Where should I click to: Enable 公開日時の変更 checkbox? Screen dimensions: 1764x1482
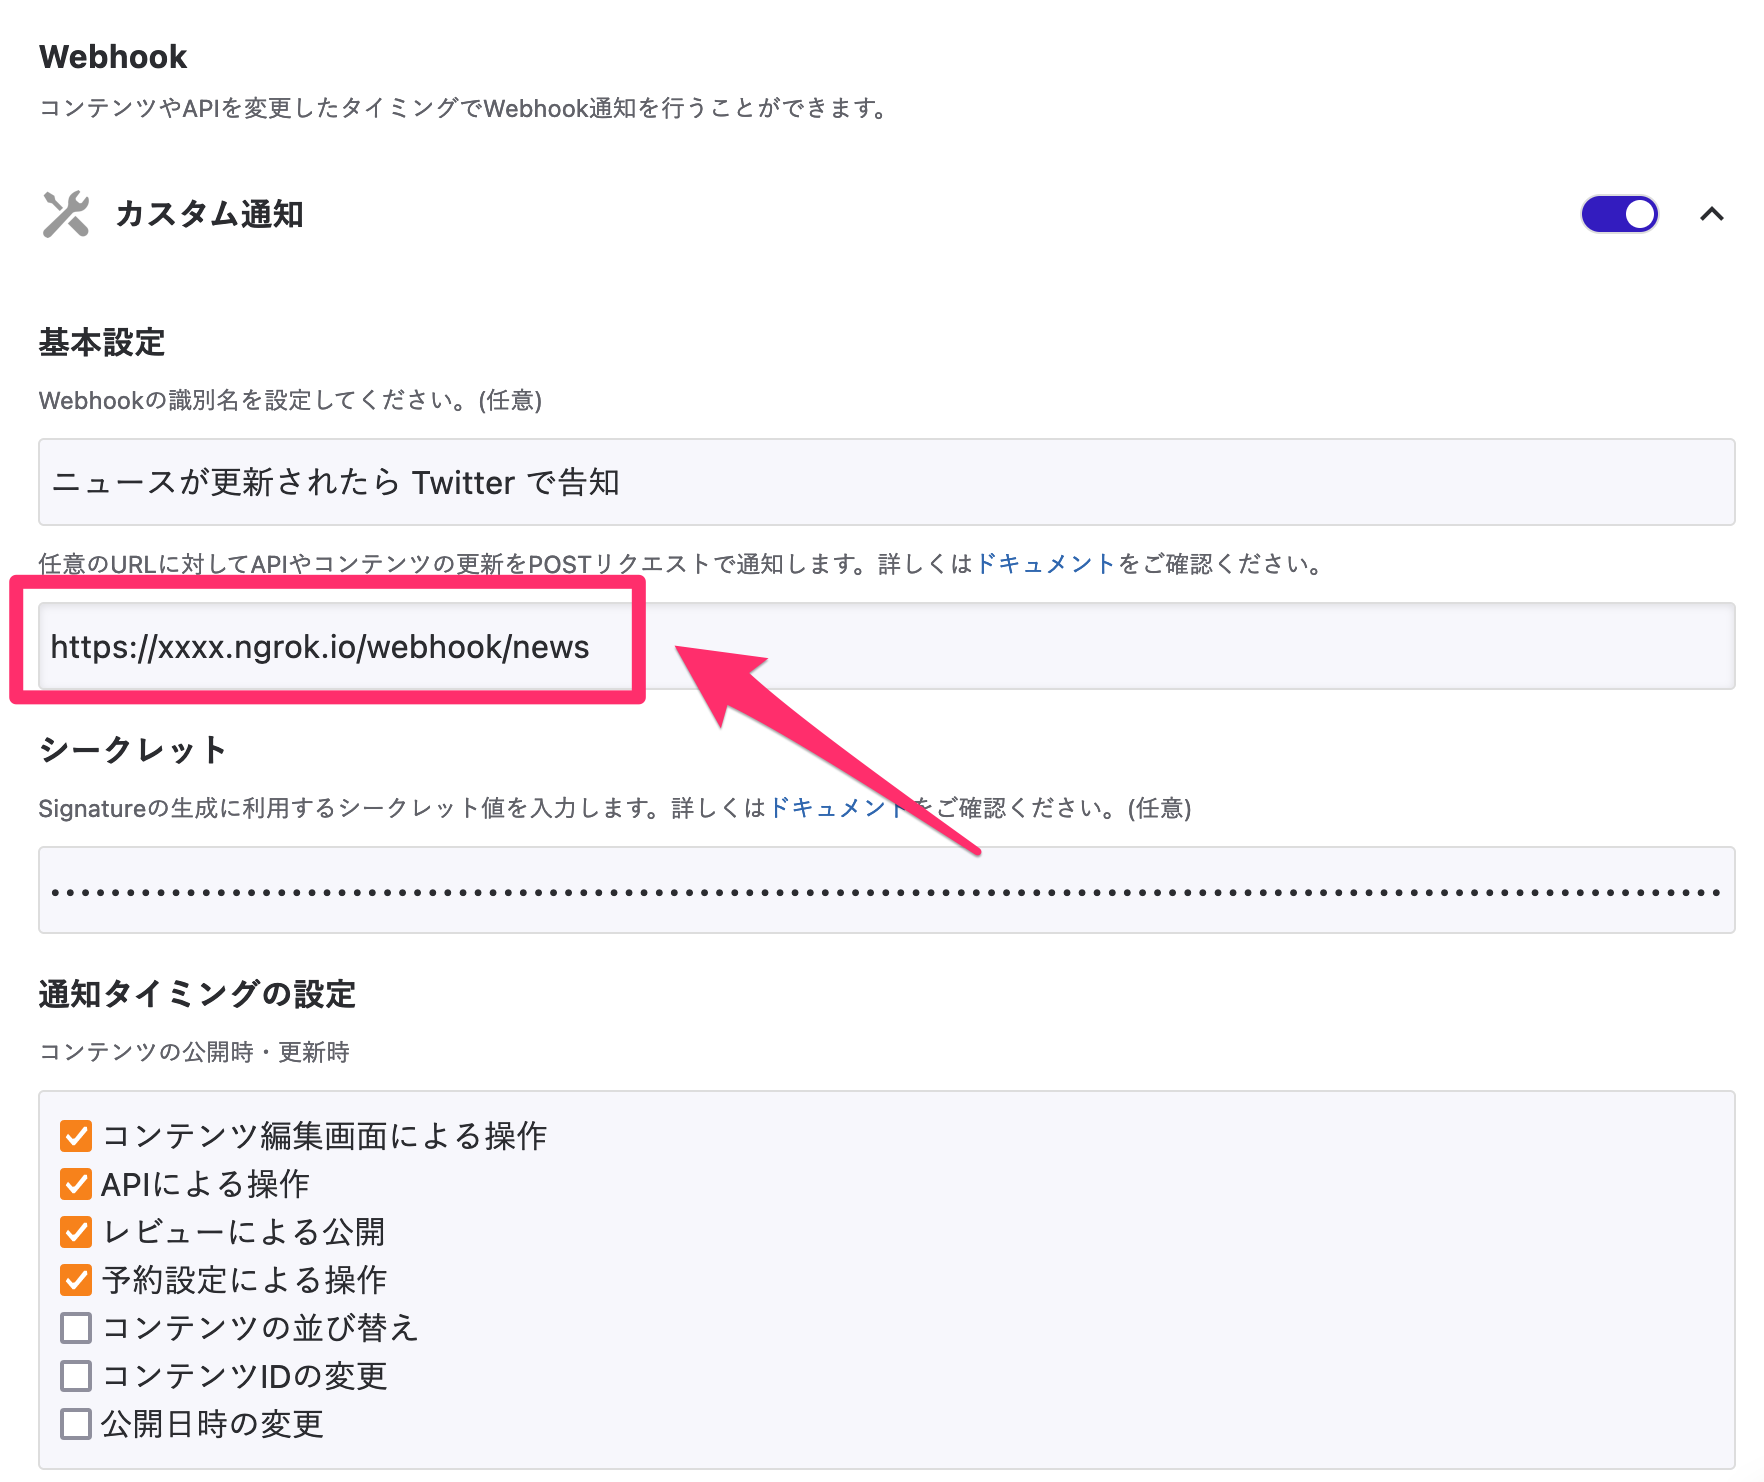tap(76, 1424)
